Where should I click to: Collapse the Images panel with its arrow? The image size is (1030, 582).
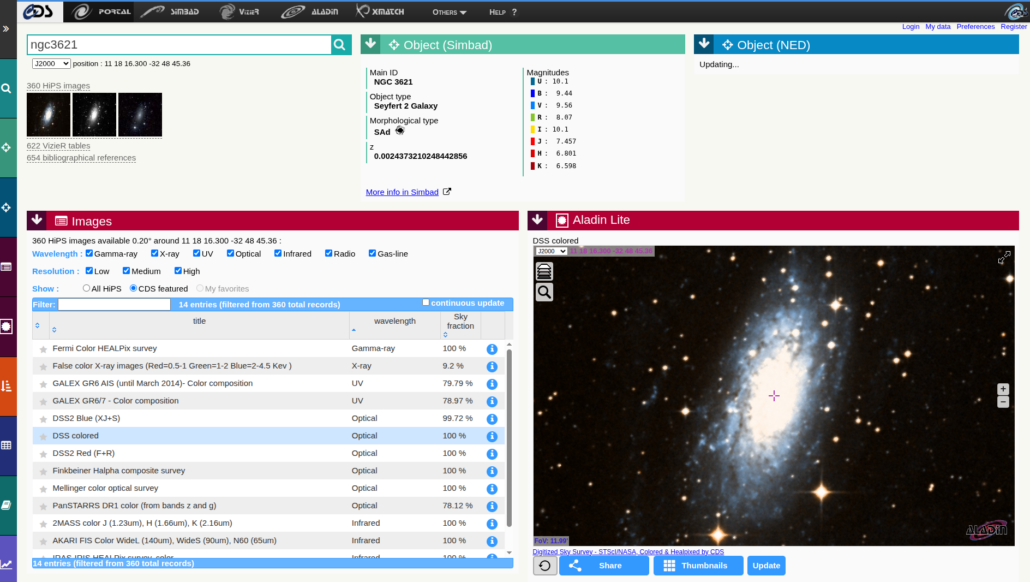[36, 220]
